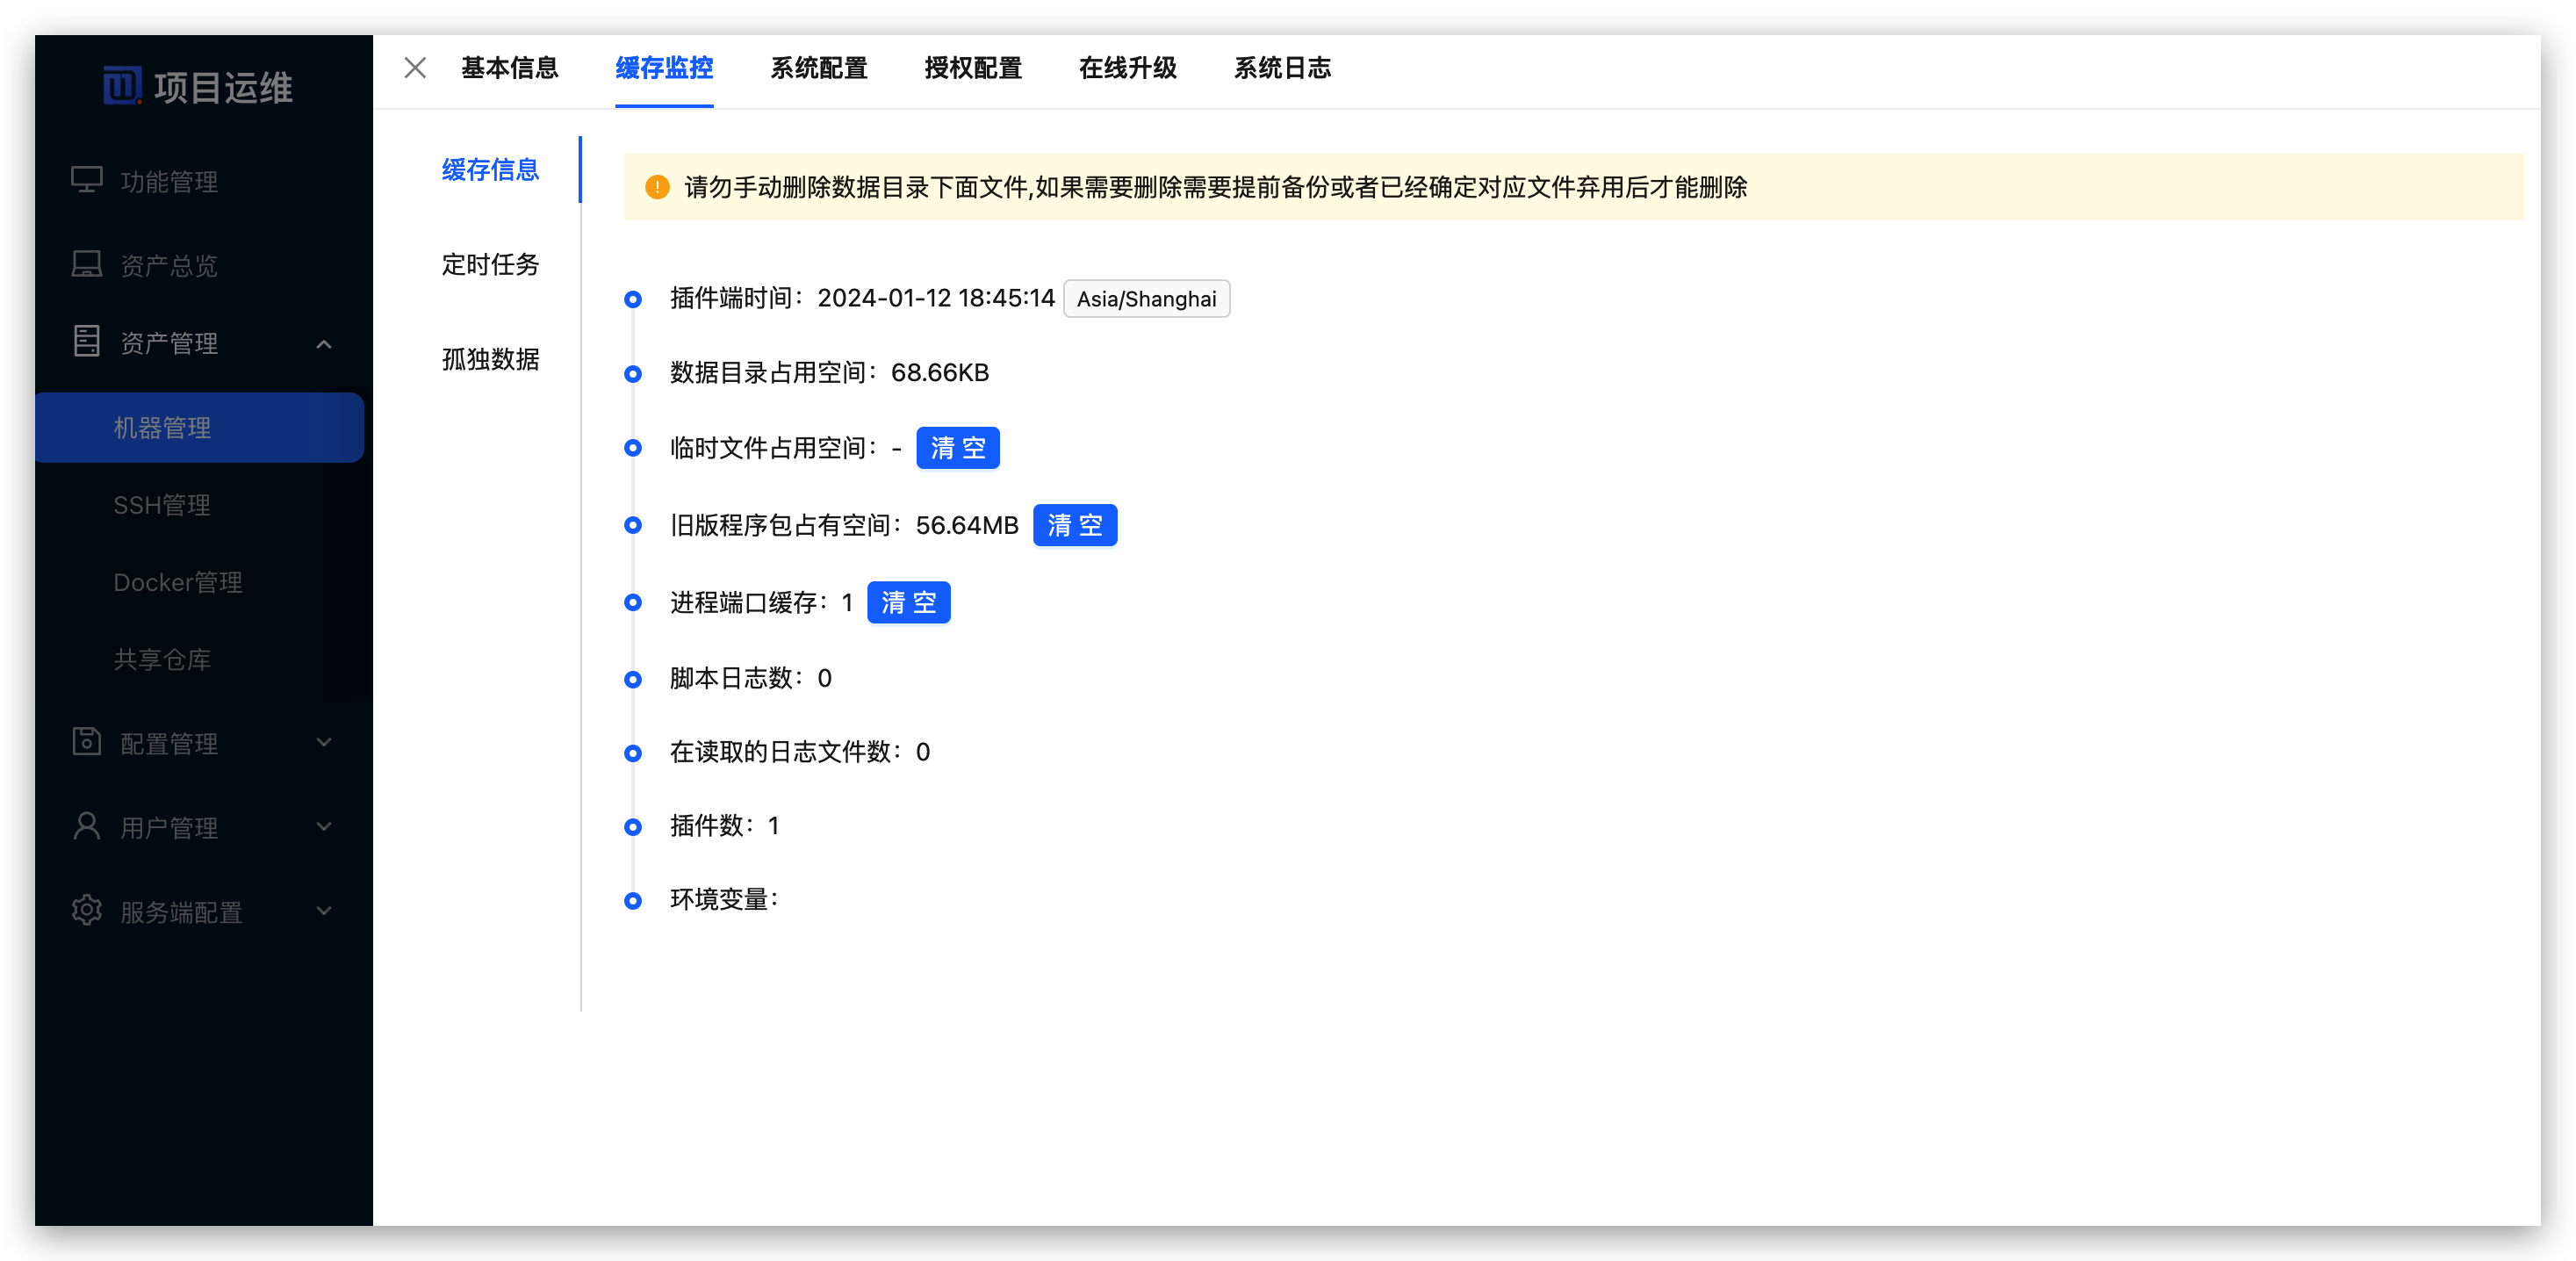
Task: Click the 项目运维 logo icon
Action: (x=122, y=86)
